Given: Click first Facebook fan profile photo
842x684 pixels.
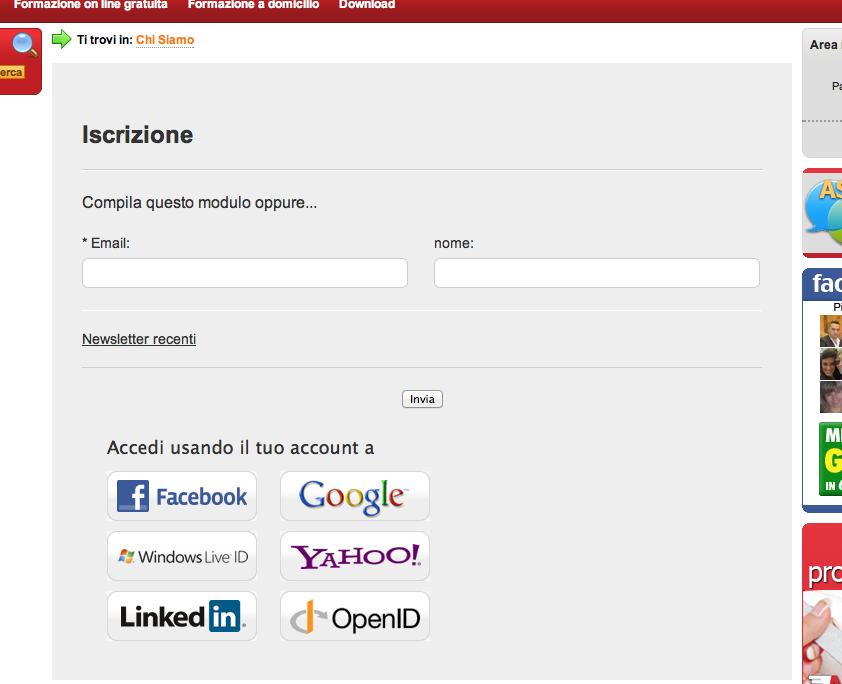Looking at the screenshot, I should click(831, 331).
